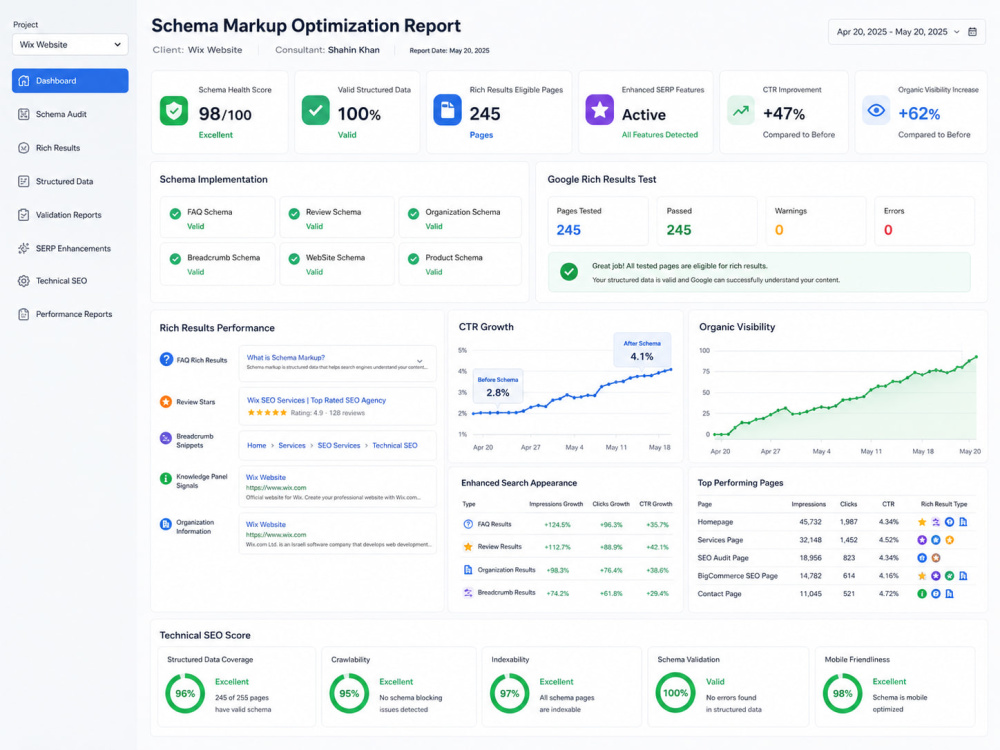This screenshot has height=750, width=1000.
Task: Click the calendar icon beside the date range
Action: (x=973, y=32)
